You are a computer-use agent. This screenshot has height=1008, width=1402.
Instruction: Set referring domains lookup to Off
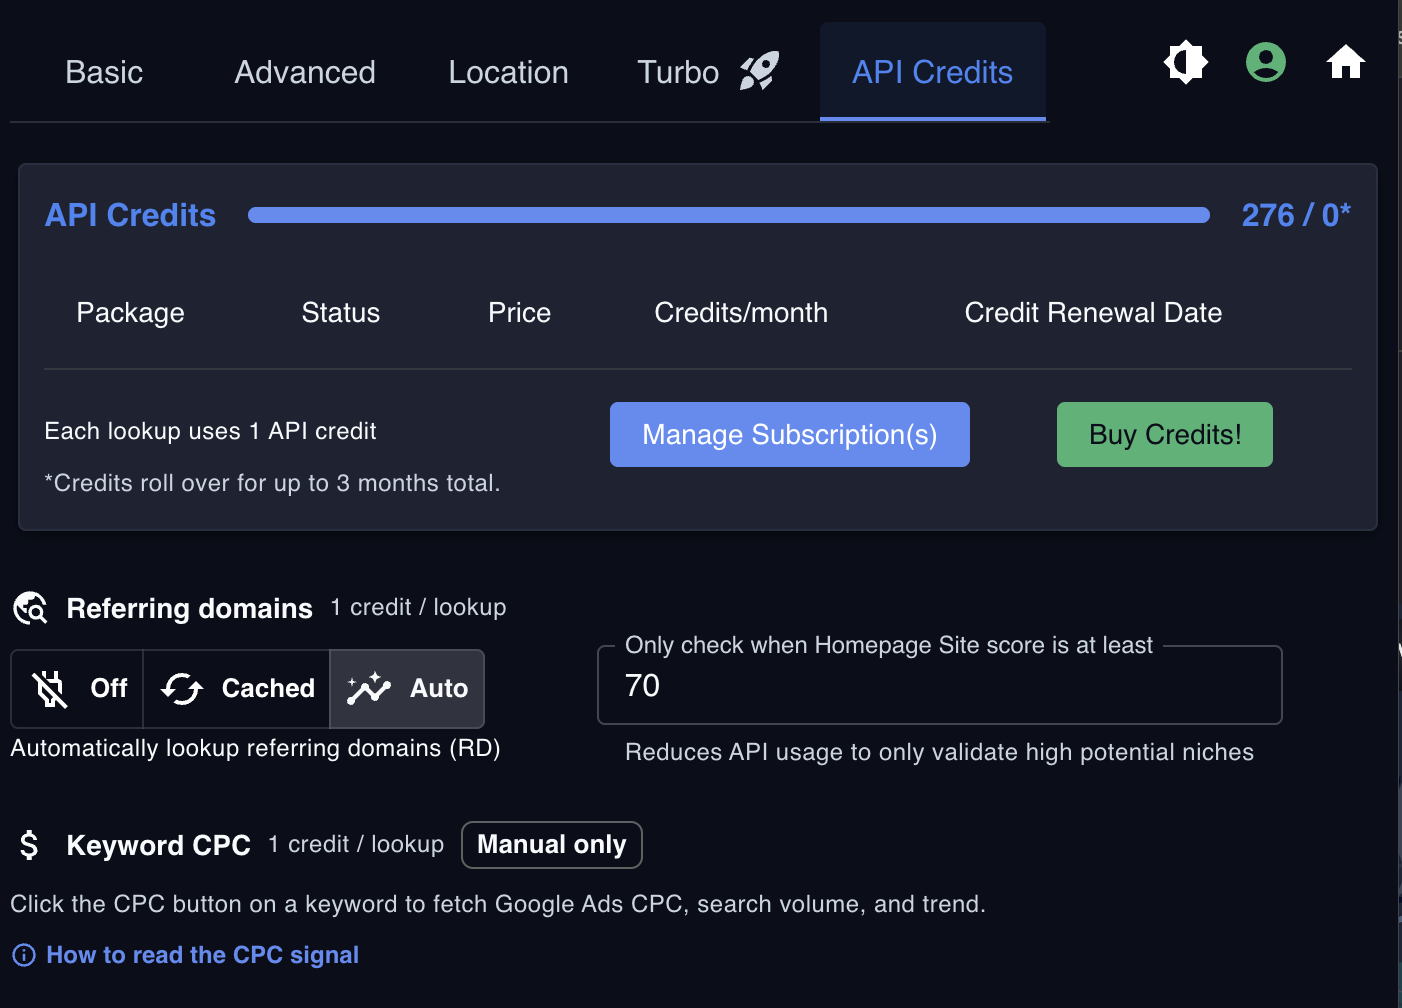pos(77,689)
